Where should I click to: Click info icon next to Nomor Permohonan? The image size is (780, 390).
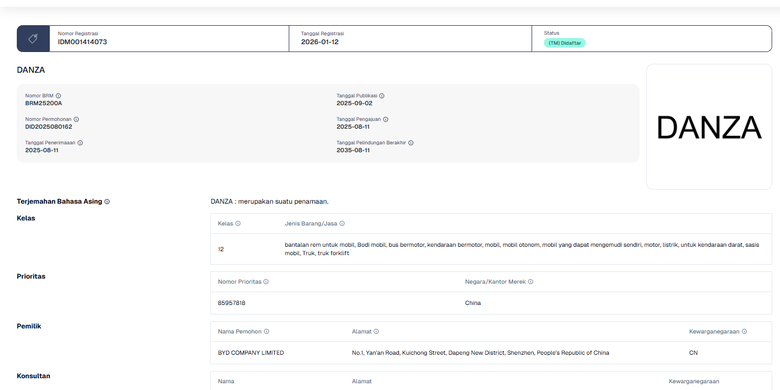[x=76, y=119]
